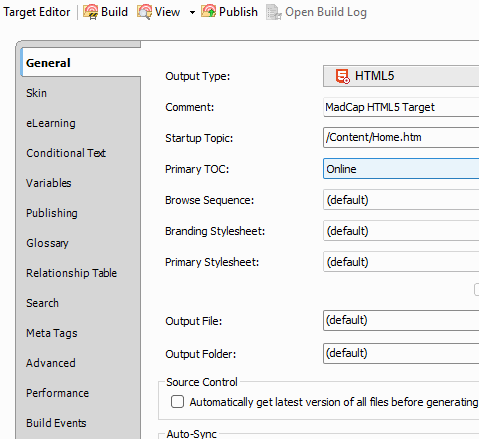This screenshot has height=439, width=479.
Task: Enable automatically get latest version checkbox
Action: click(x=177, y=402)
